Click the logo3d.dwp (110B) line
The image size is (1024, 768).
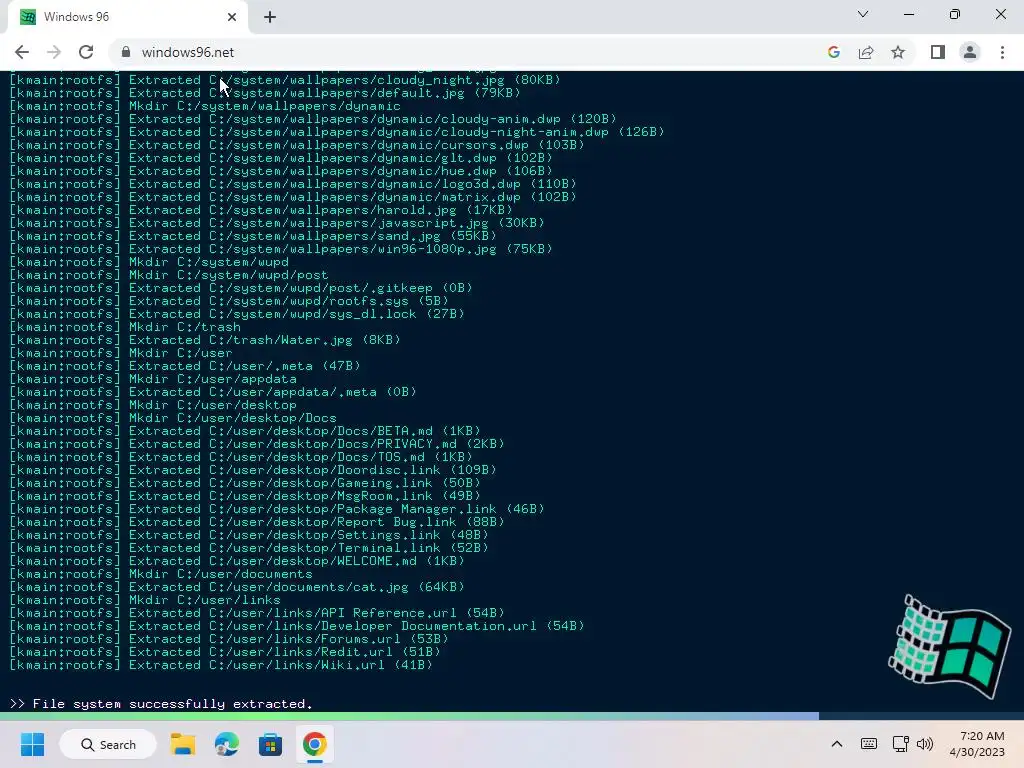(293, 184)
